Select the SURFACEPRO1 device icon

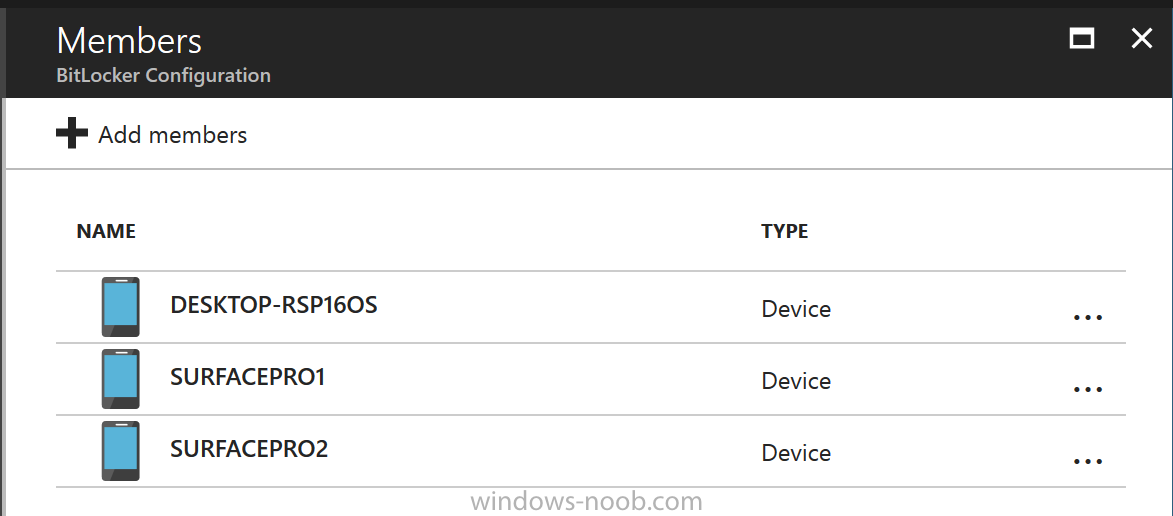pos(120,379)
